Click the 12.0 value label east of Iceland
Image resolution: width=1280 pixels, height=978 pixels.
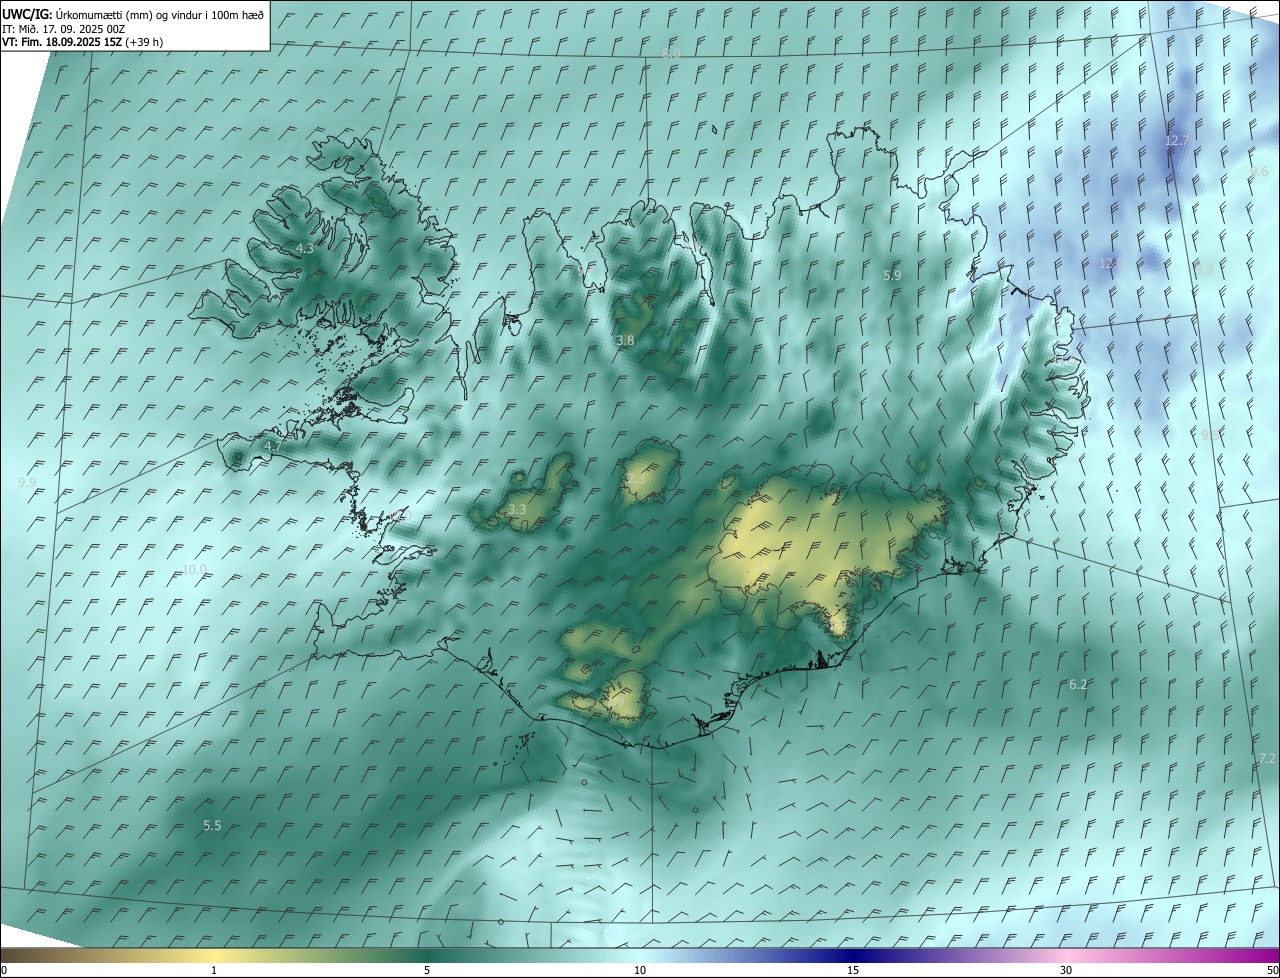pos(1110,264)
